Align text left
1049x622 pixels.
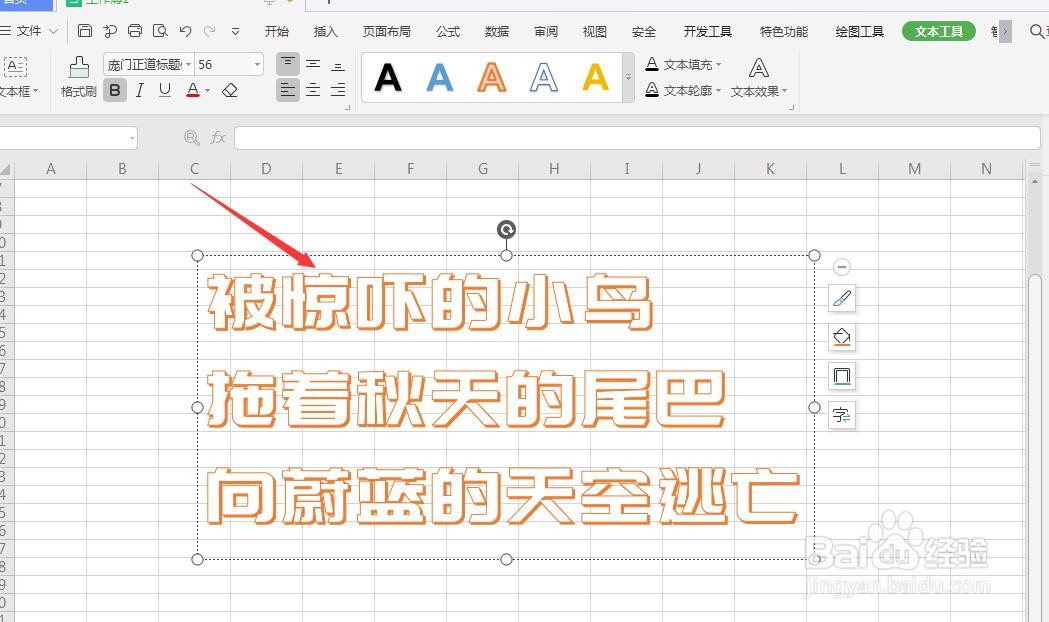point(288,90)
